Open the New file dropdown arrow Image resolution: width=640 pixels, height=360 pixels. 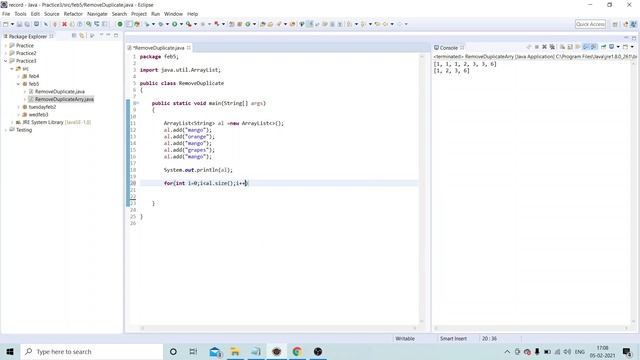[12, 24]
